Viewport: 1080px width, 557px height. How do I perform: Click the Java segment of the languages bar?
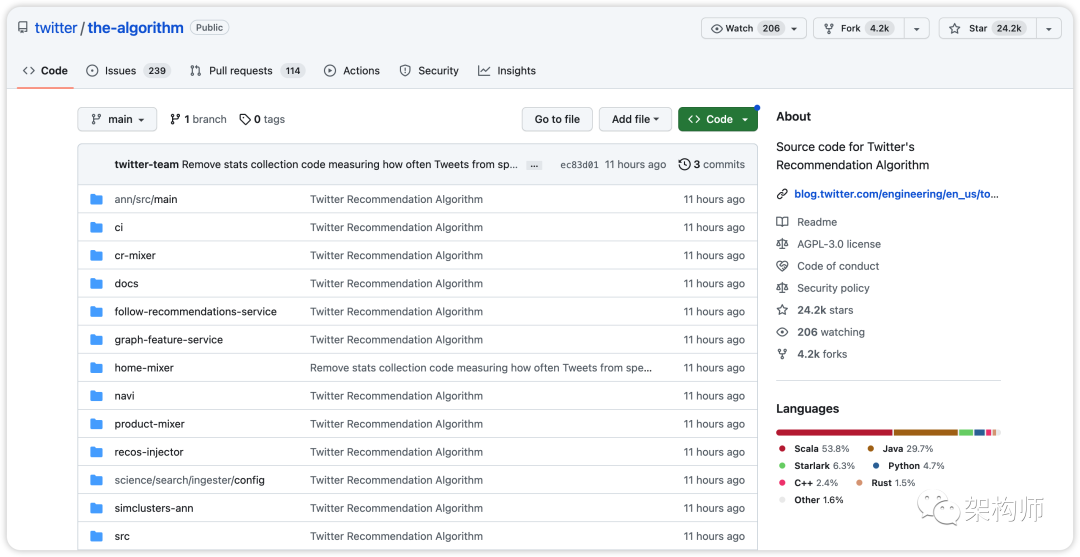click(x=926, y=432)
